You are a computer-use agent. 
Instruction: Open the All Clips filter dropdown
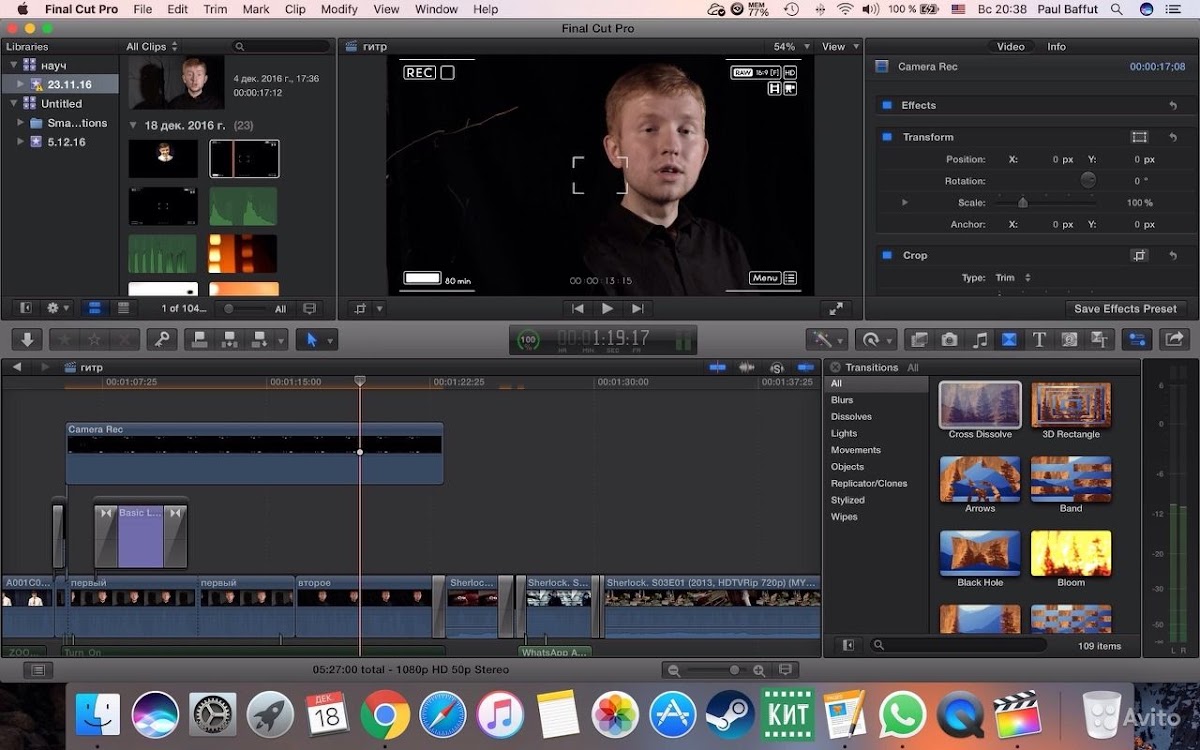[x=152, y=46]
